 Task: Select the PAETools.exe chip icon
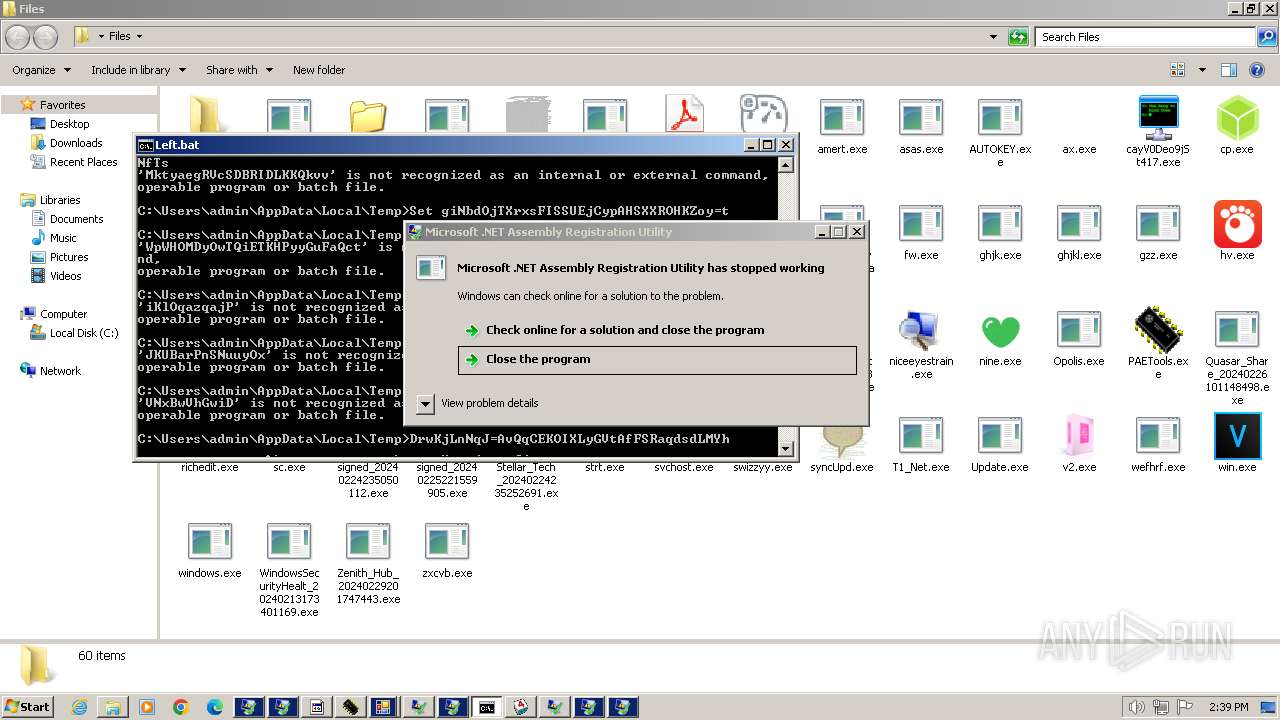pyautogui.click(x=1158, y=330)
